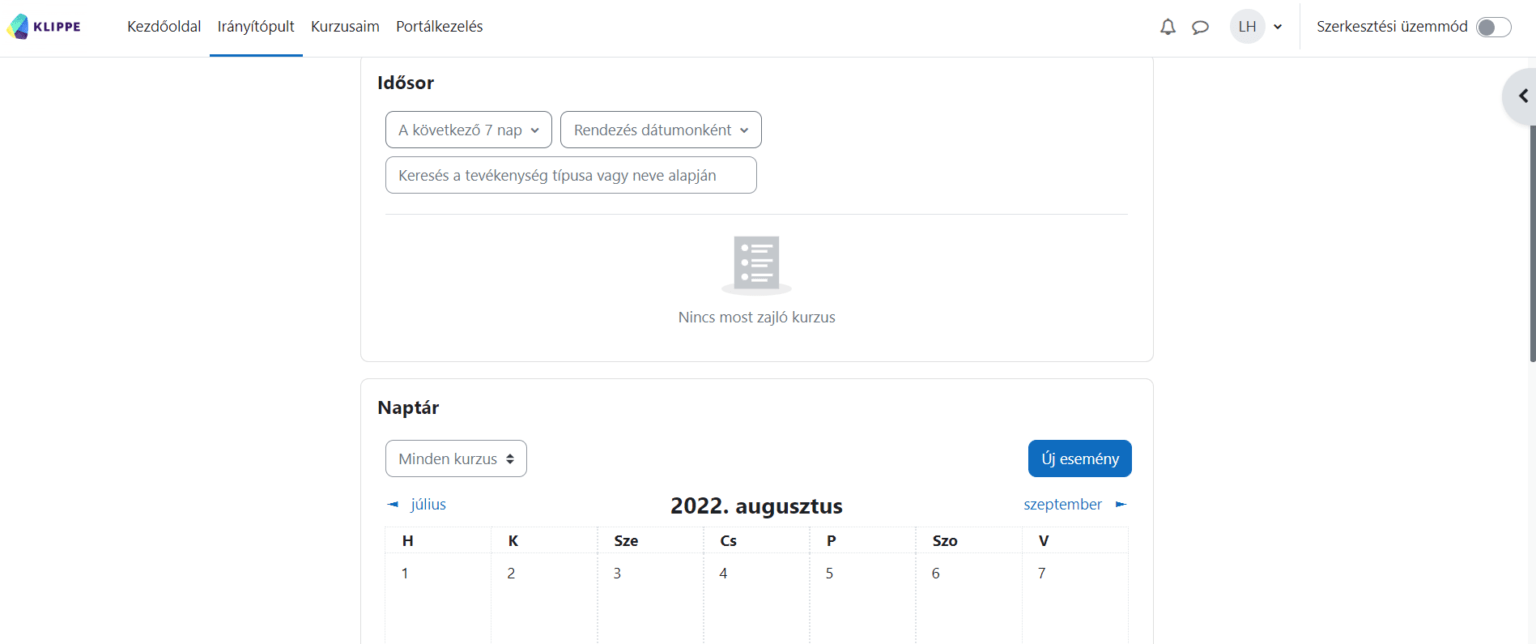This screenshot has width=1536, height=644.
Task: Open the notifications bell
Action: pos(1167,27)
